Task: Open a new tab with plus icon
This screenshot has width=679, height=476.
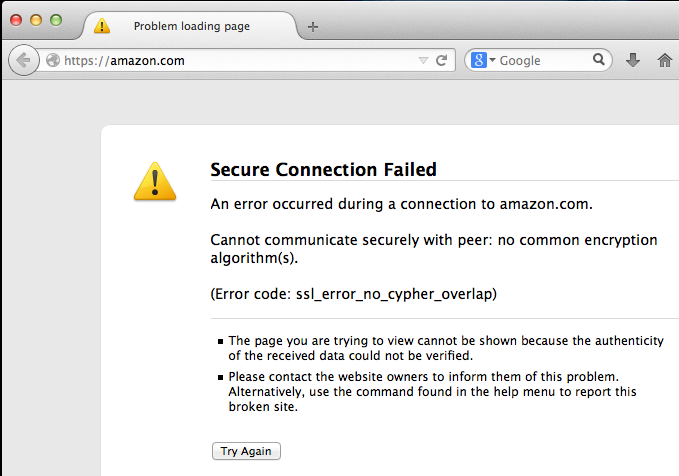Action: (x=313, y=27)
